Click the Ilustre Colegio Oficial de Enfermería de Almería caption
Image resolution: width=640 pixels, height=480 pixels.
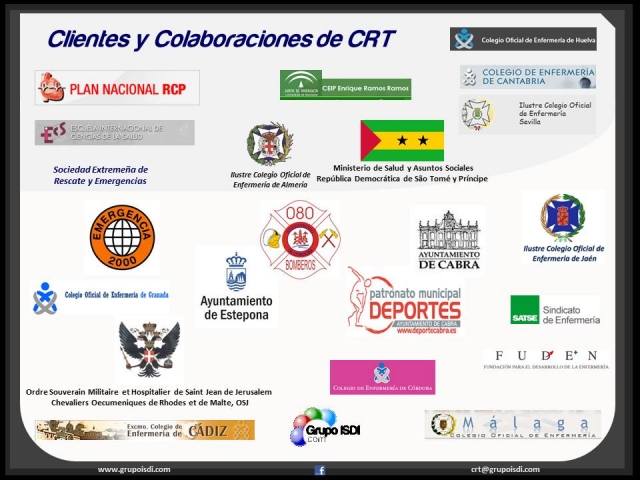pyautogui.click(x=270, y=180)
